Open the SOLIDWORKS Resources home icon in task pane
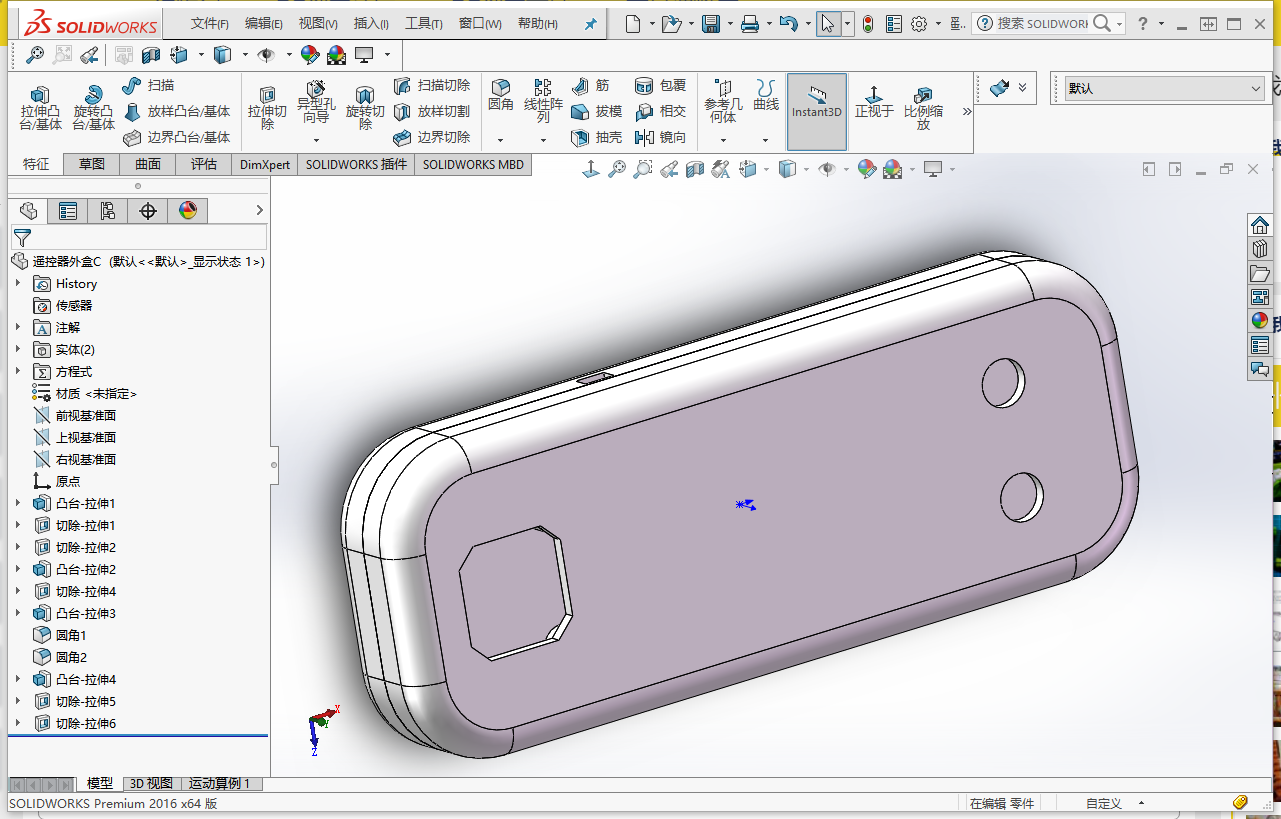The image size is (1281, 819). click(x=1260, y=225)
